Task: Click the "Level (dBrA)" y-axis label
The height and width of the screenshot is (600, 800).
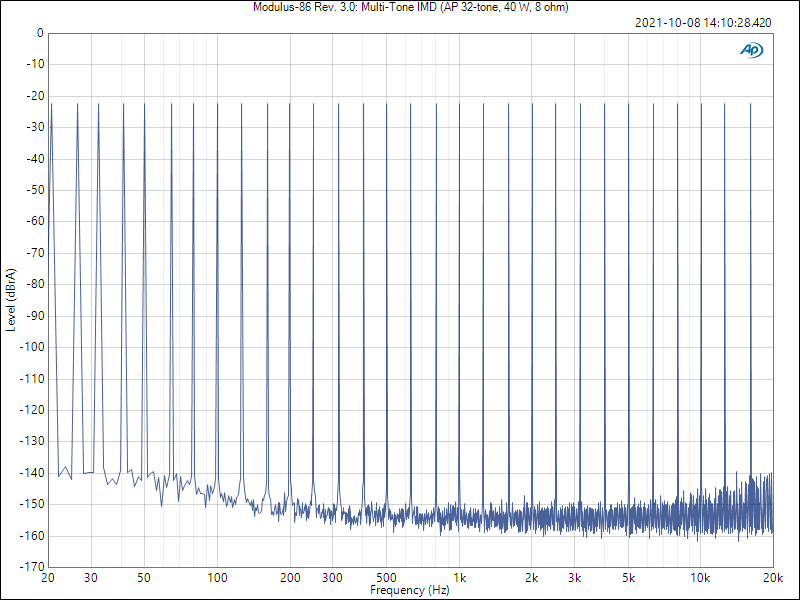Action: click(x=11, y=300)
